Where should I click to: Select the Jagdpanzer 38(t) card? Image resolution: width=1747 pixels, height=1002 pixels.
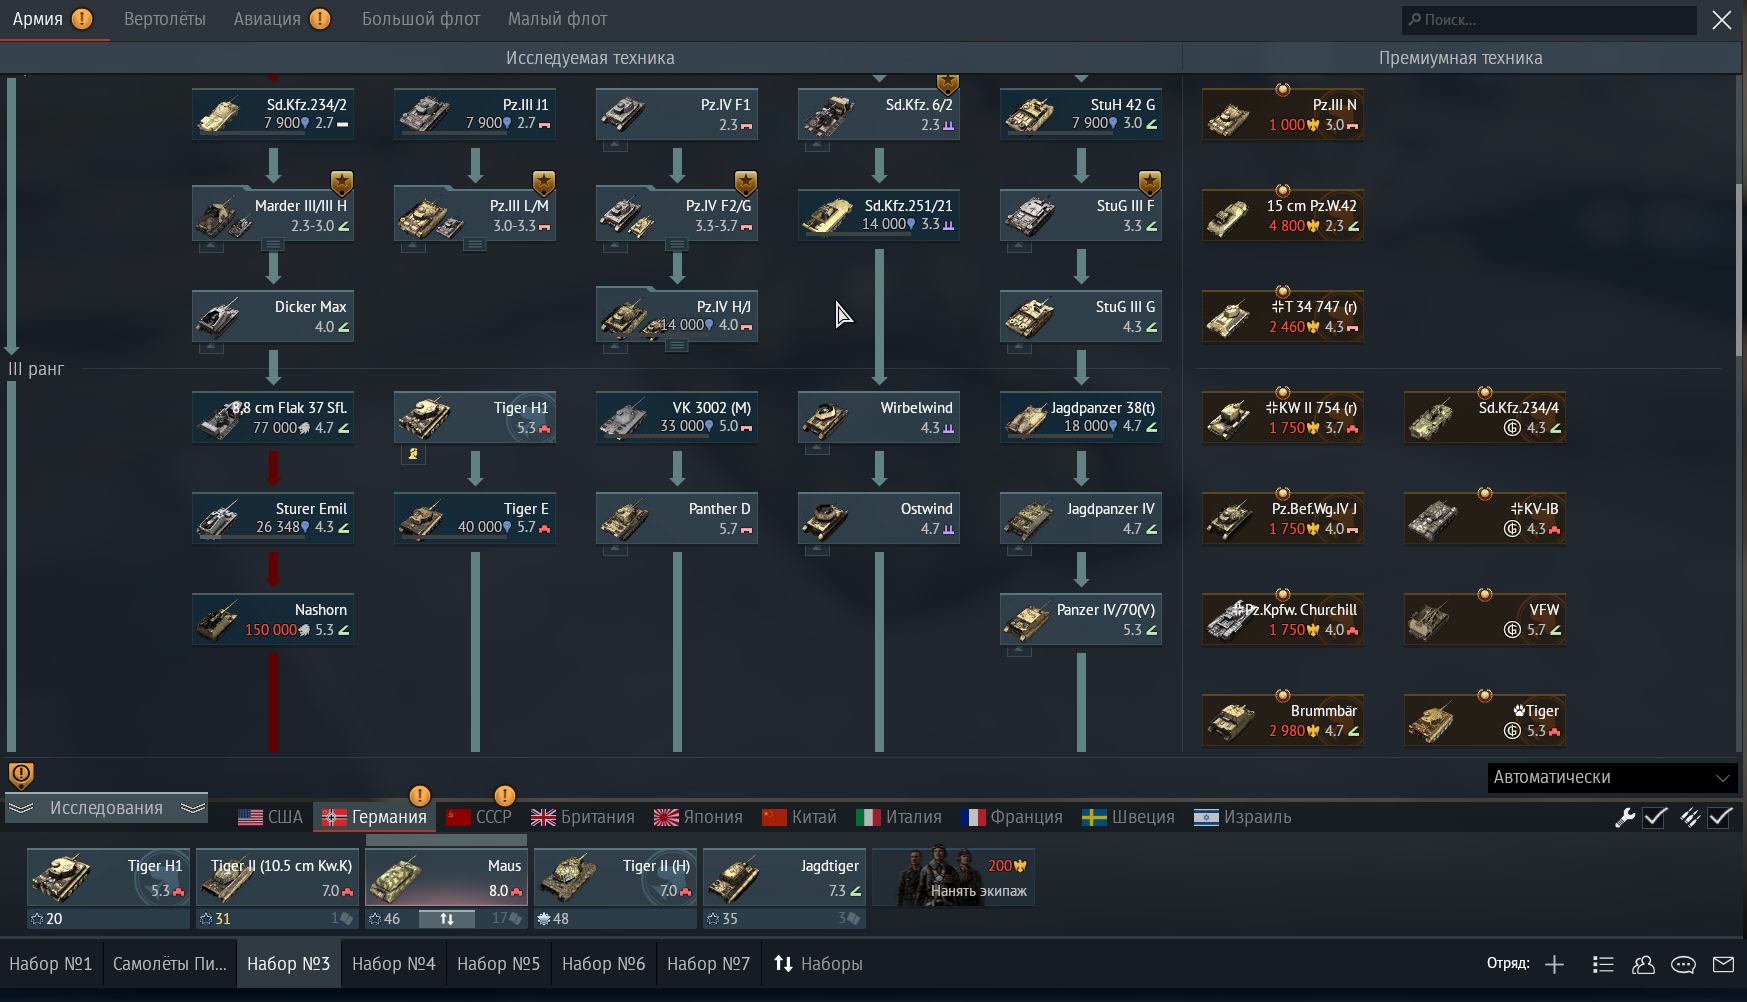coord(1081,417)
